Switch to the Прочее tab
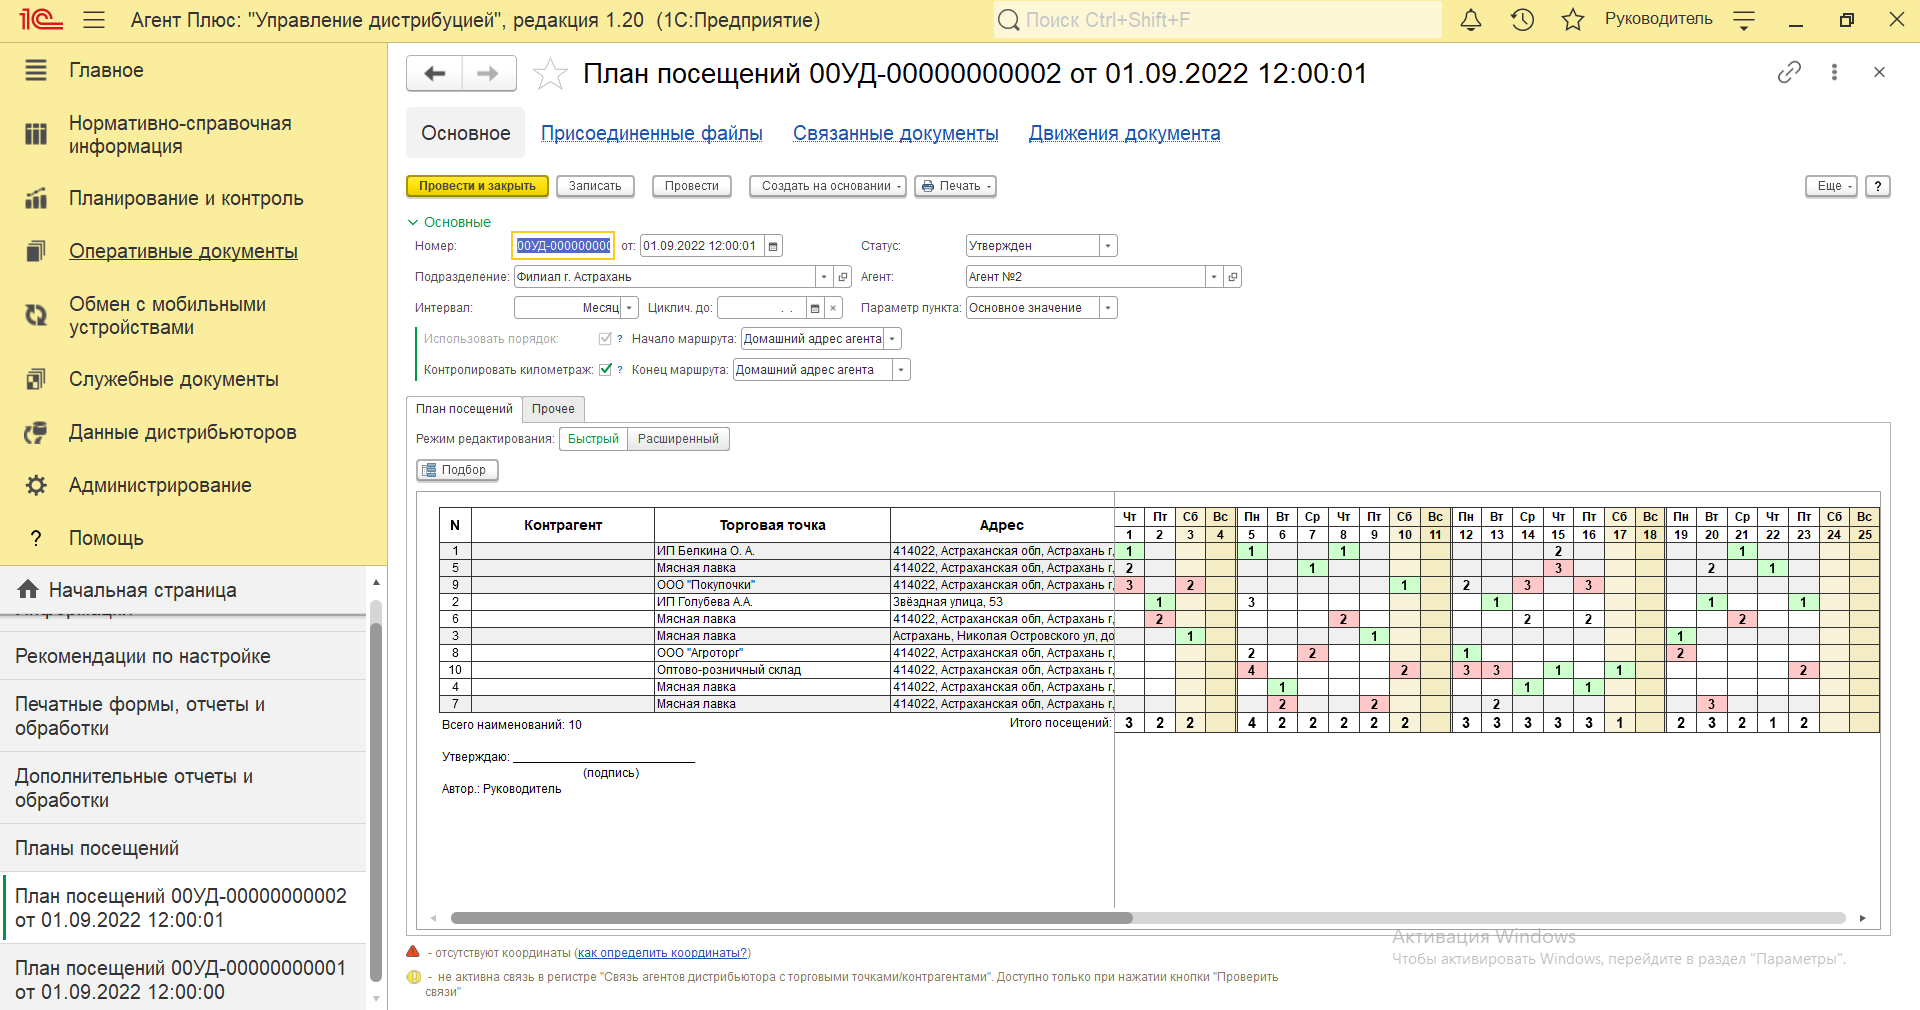Image resolution: width=1920 pixels, height=1010 pixels. click(553, 409)
